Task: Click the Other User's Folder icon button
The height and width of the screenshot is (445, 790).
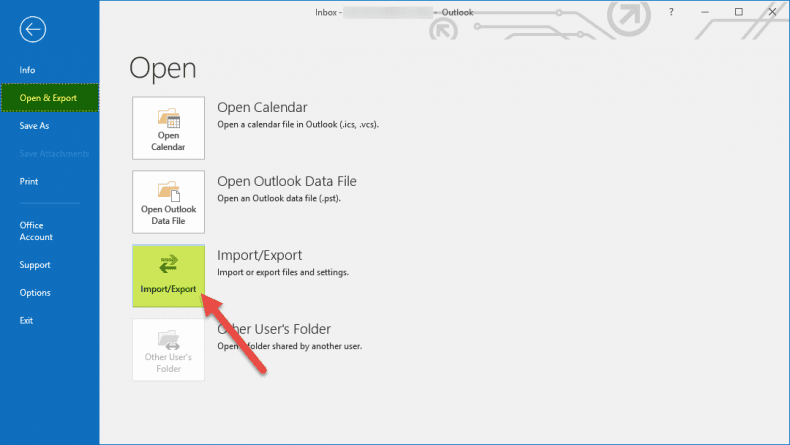Action: click(x=169, y=350)
